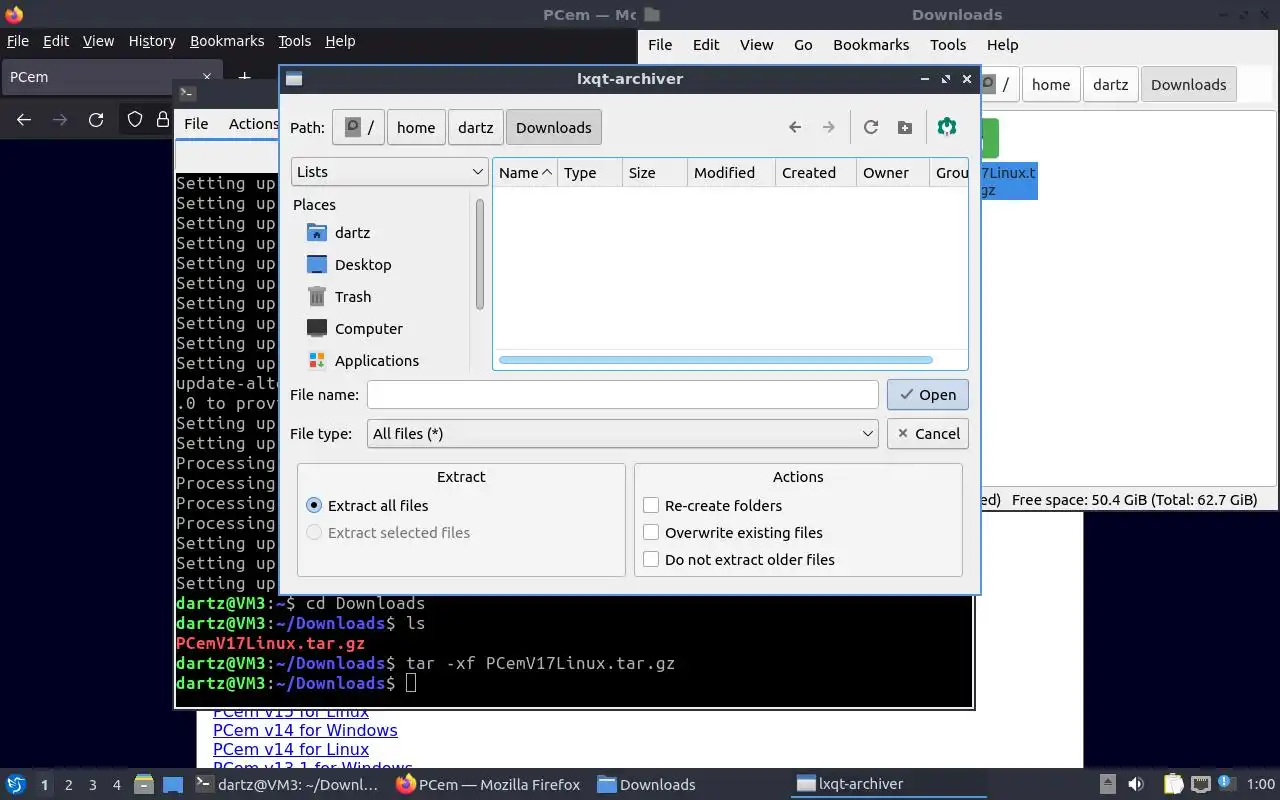Sort by Name column header
This screenshot has width=1280, height=800.
pos(526,173)
